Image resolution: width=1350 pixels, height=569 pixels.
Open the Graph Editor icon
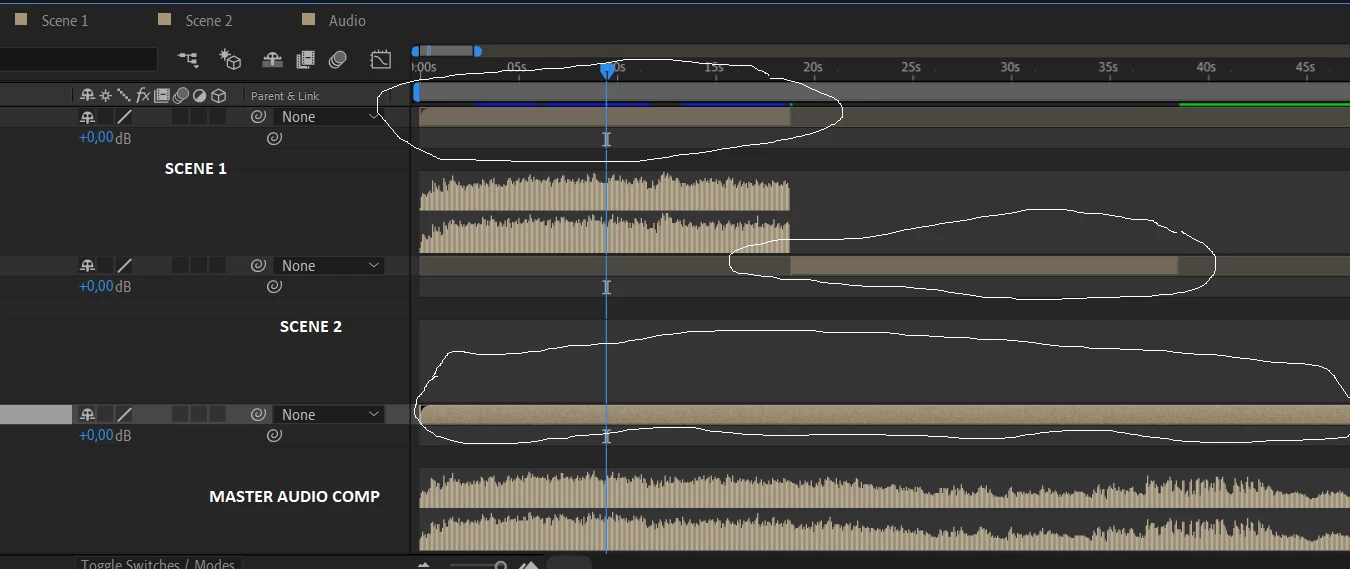tap(380, 60)
